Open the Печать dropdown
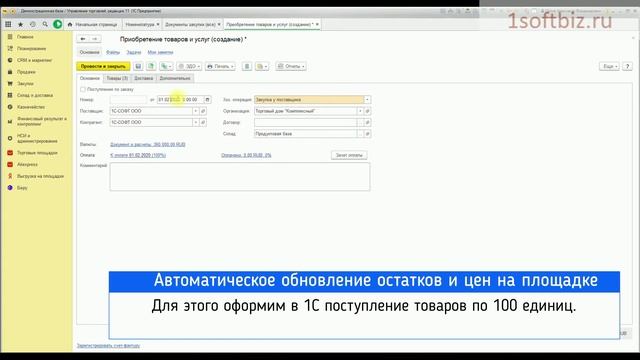This screenshot has width=640, height=360. point(220,66)
